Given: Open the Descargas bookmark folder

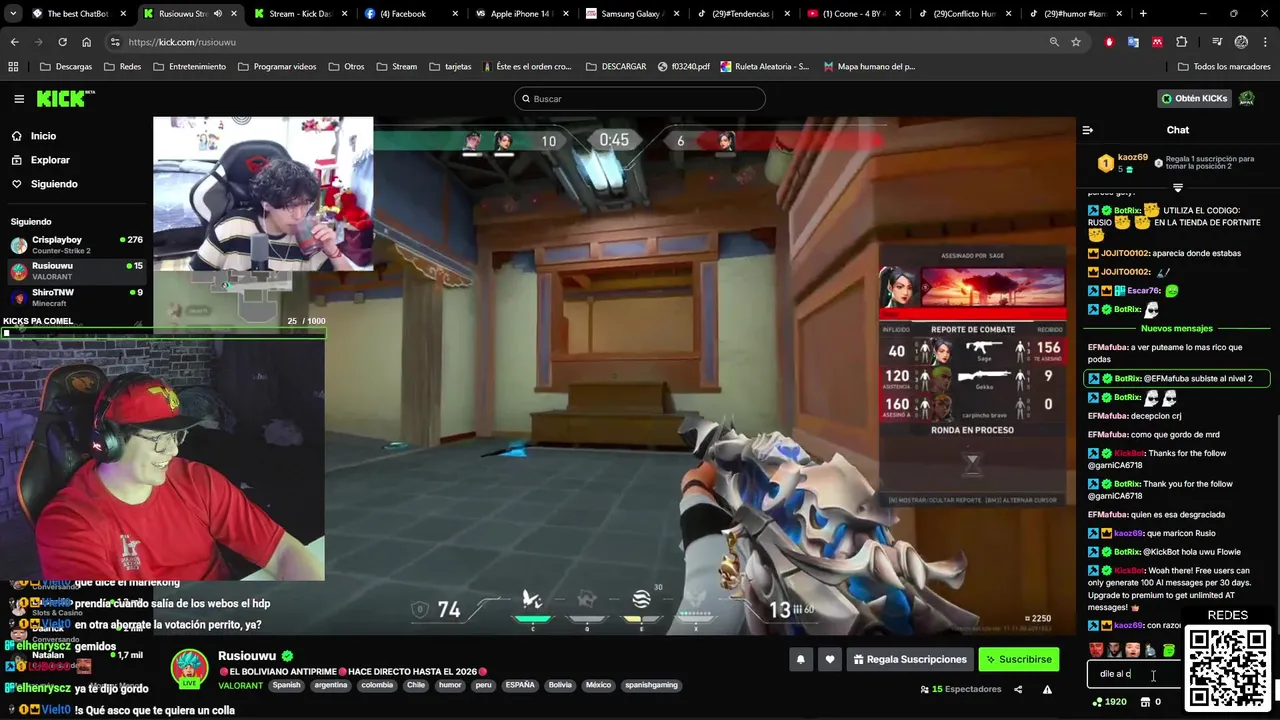Looking at the screenshot, I should coord(66,67).
